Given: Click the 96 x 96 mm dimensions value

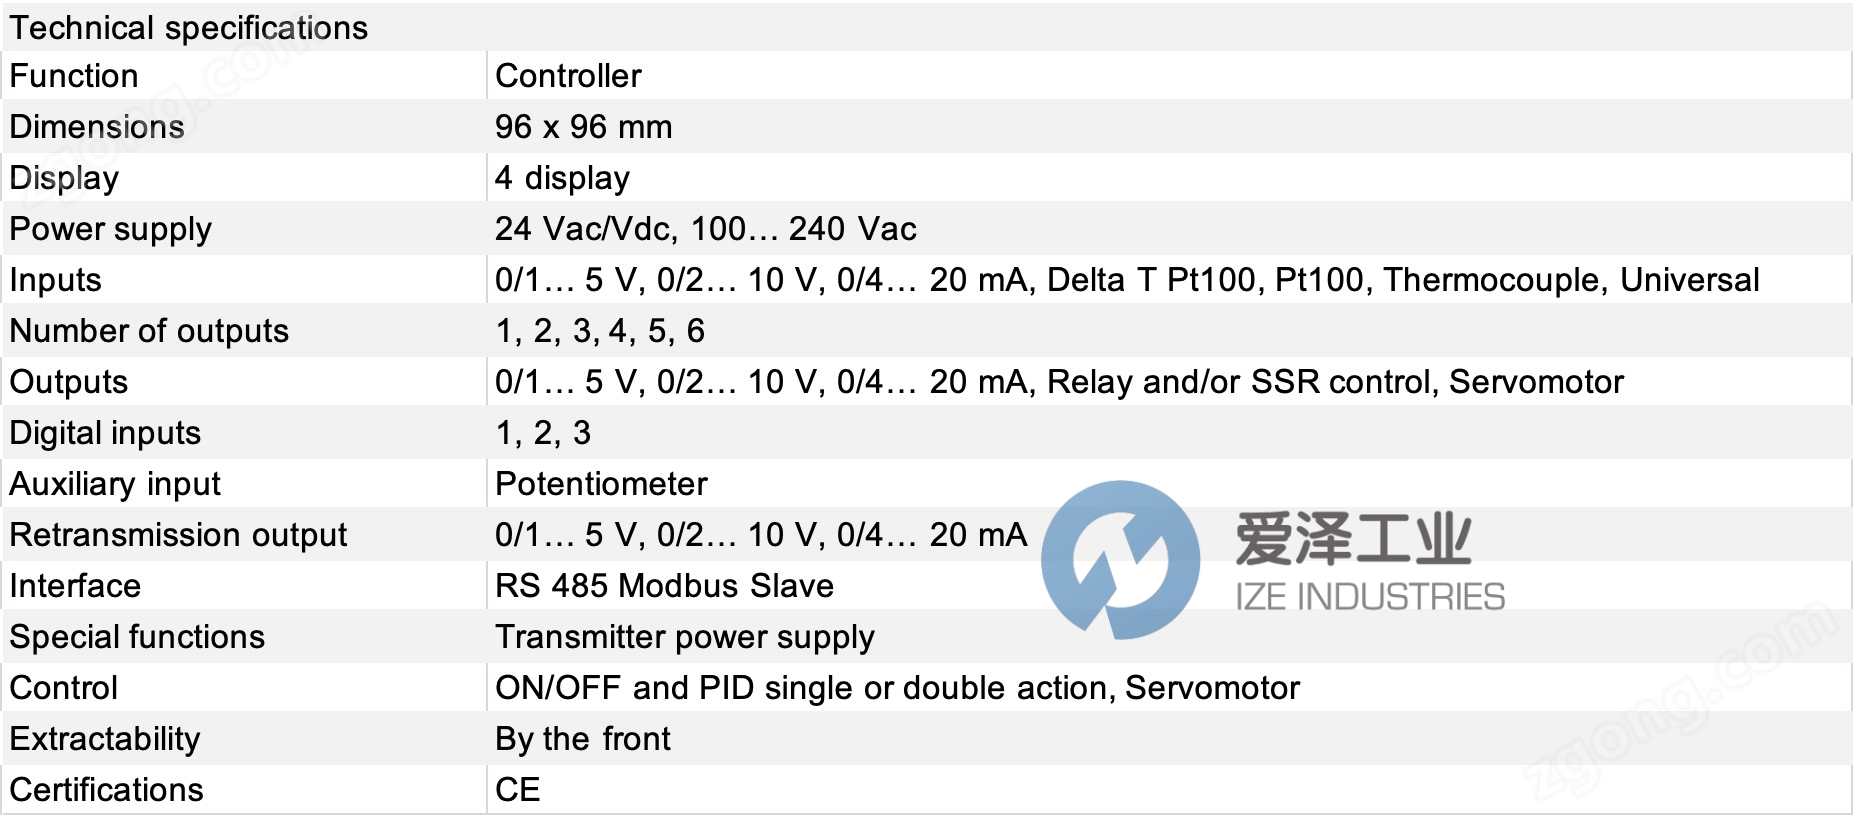Looking at the screenshot, I should [x=583, y=127].
